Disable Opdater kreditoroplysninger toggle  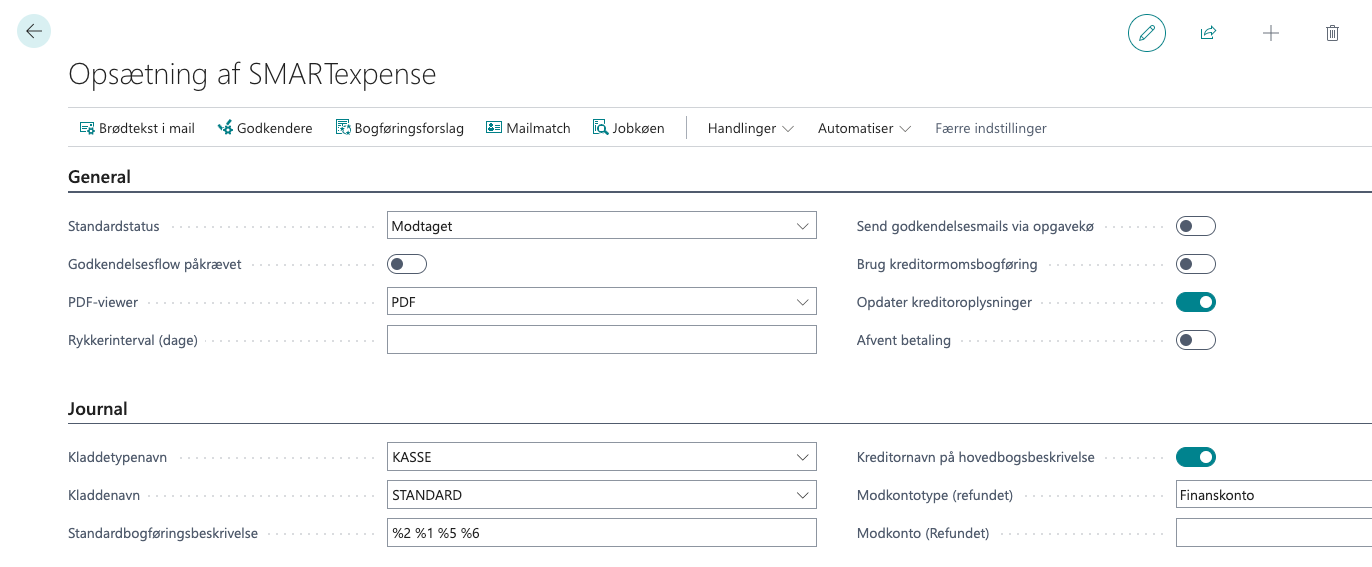(x=1195, y=302)
